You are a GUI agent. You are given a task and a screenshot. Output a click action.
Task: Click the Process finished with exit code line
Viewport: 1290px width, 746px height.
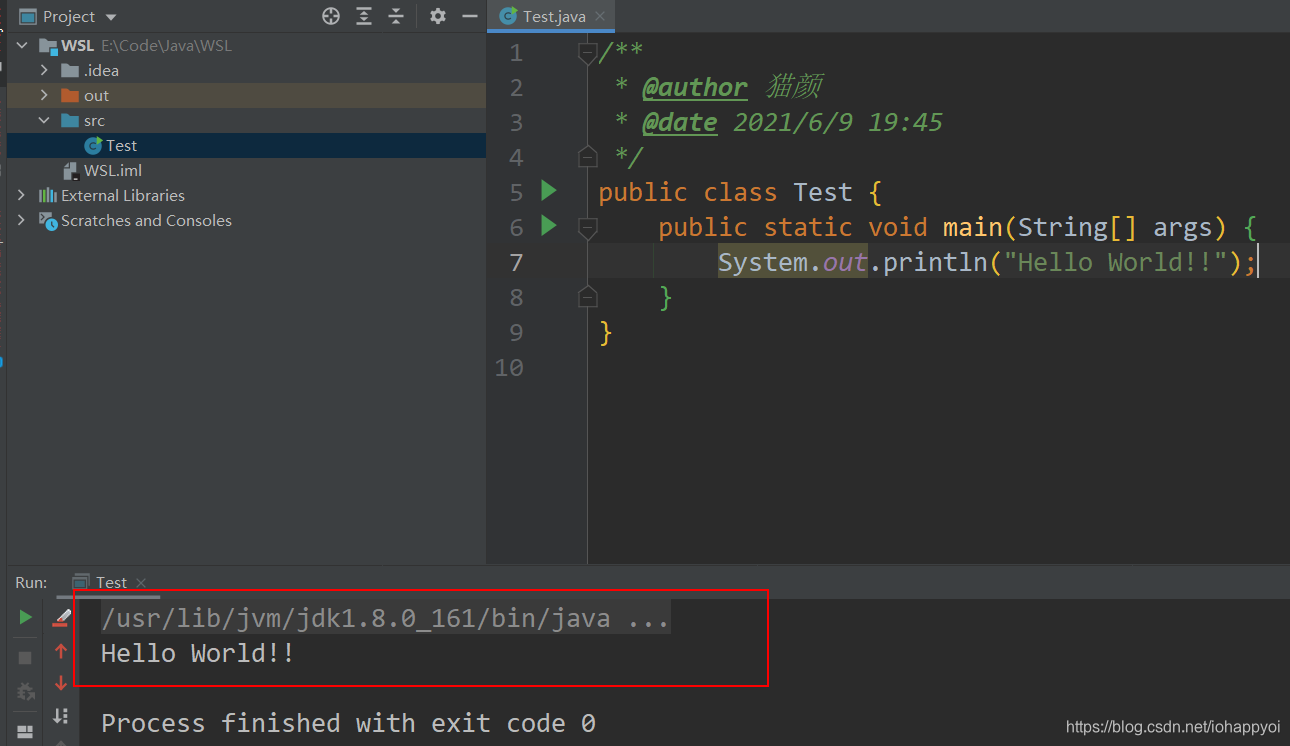(348, 723)
